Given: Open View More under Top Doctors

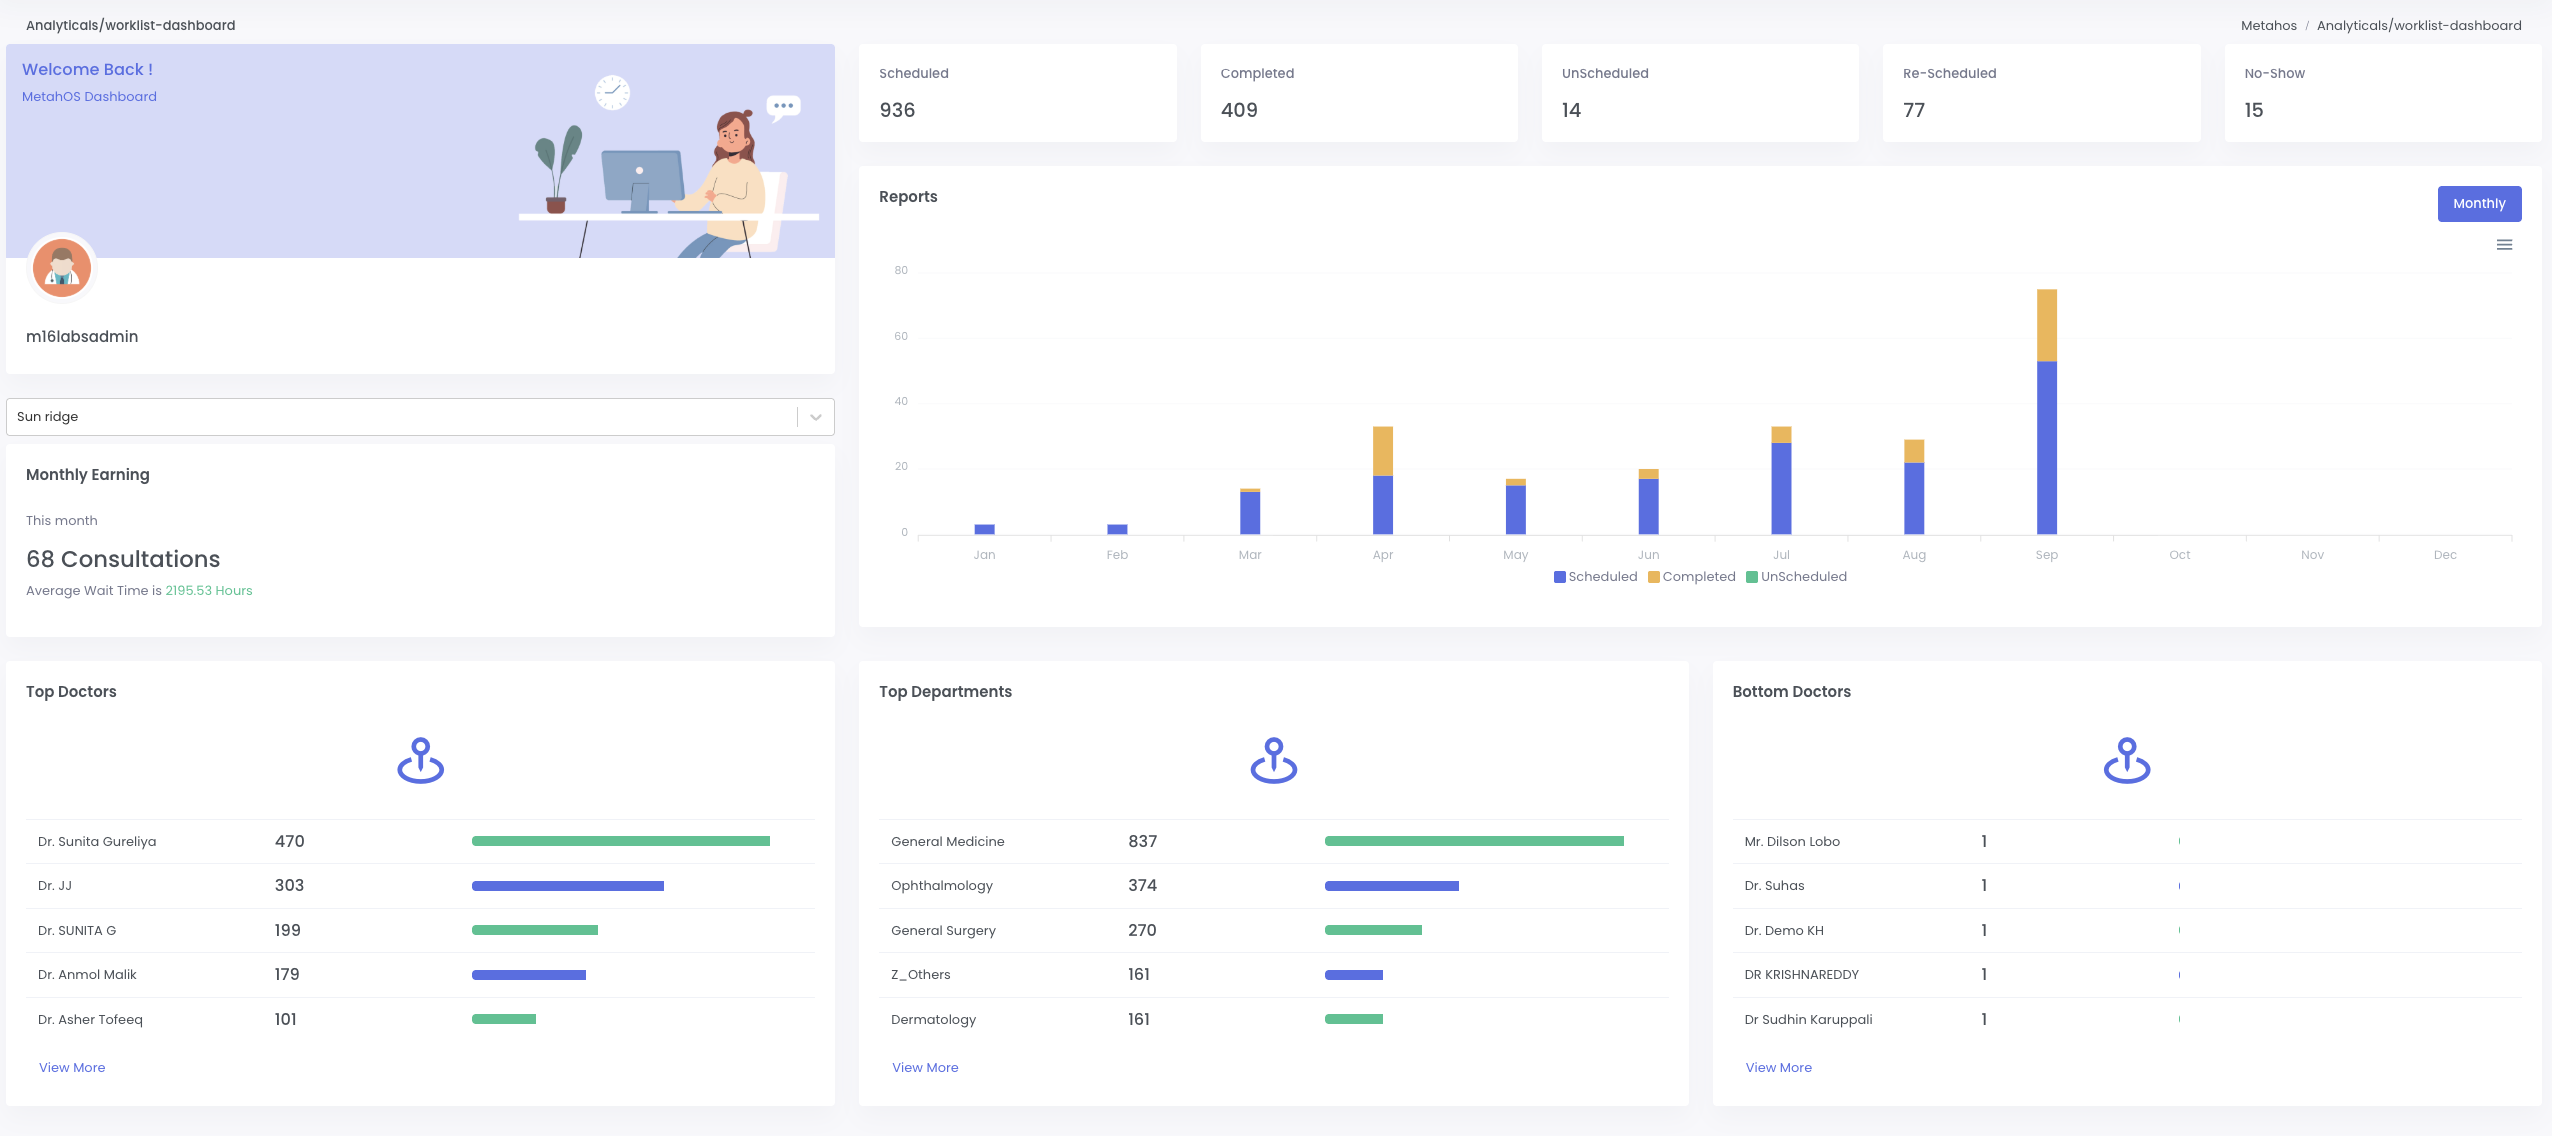Looking at the screenshot, I should 72,1068.
